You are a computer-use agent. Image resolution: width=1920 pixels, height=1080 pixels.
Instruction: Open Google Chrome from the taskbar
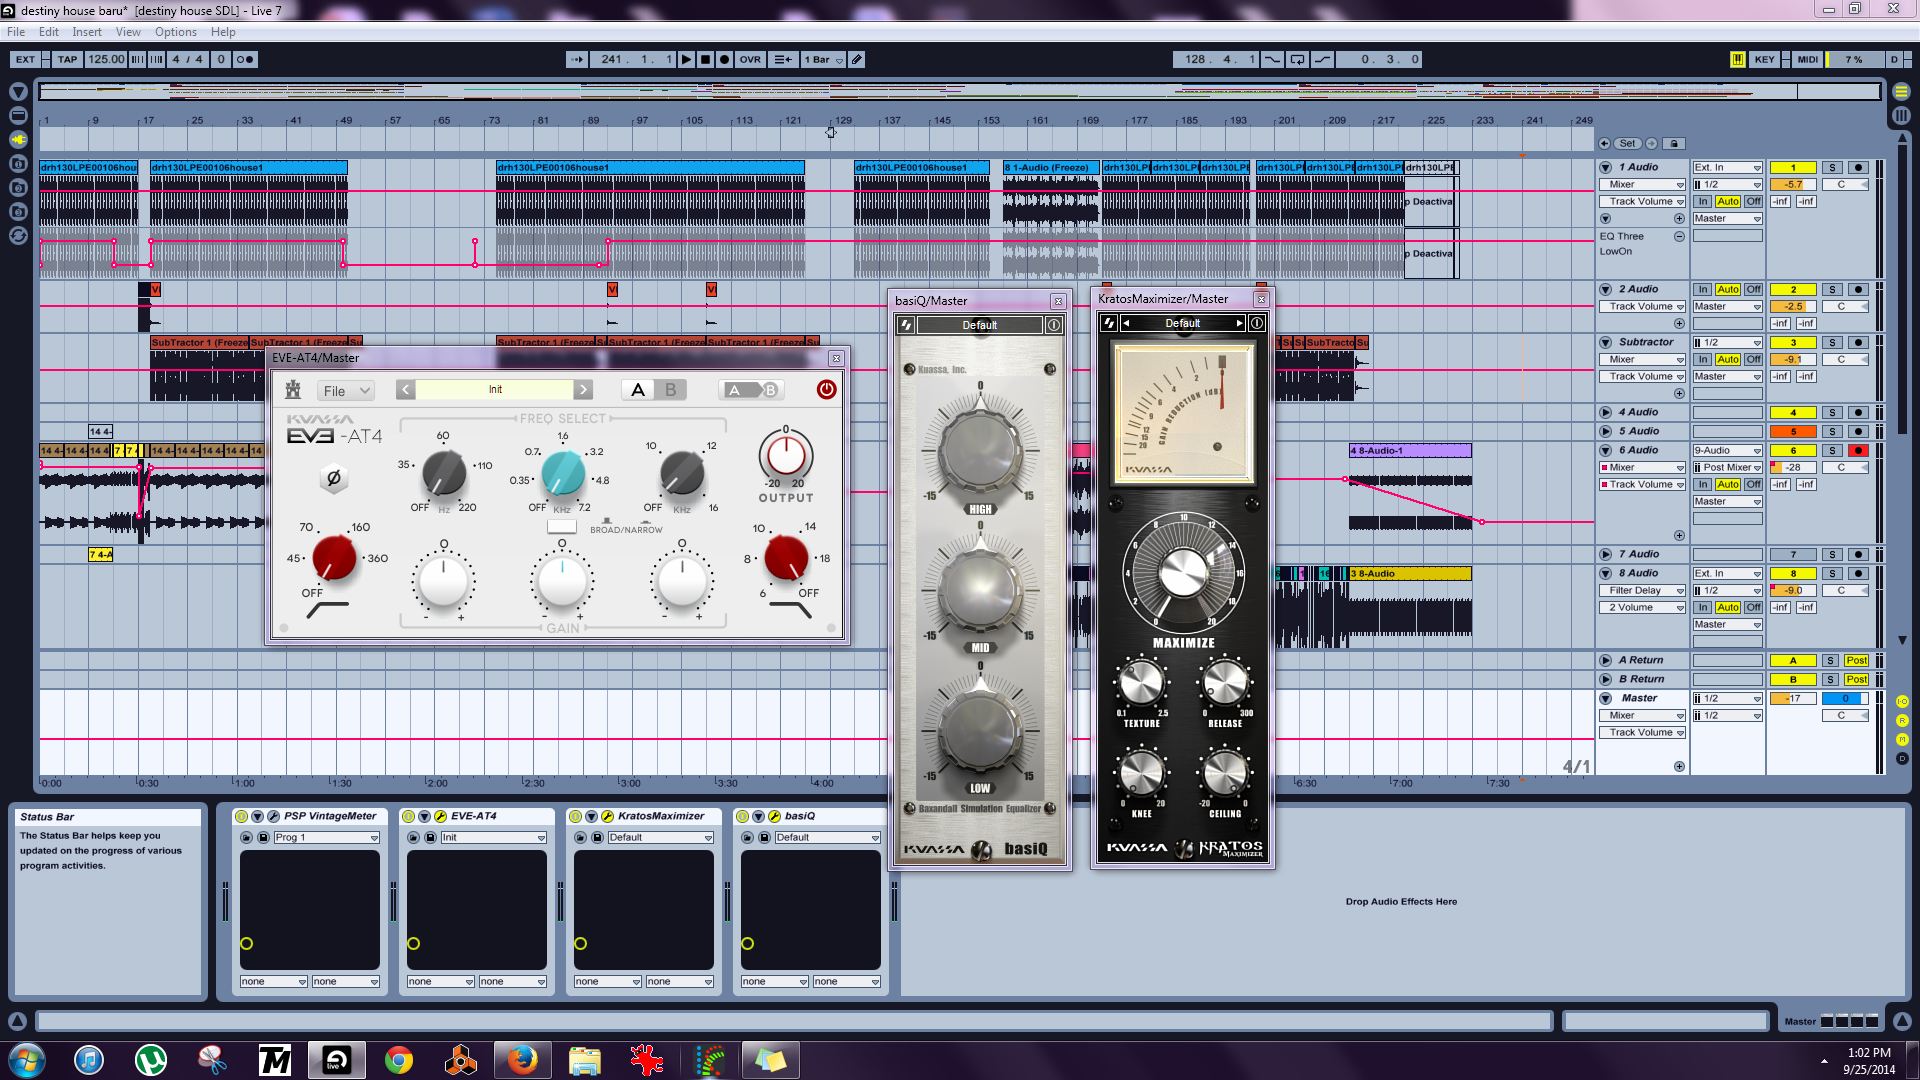399,1059
